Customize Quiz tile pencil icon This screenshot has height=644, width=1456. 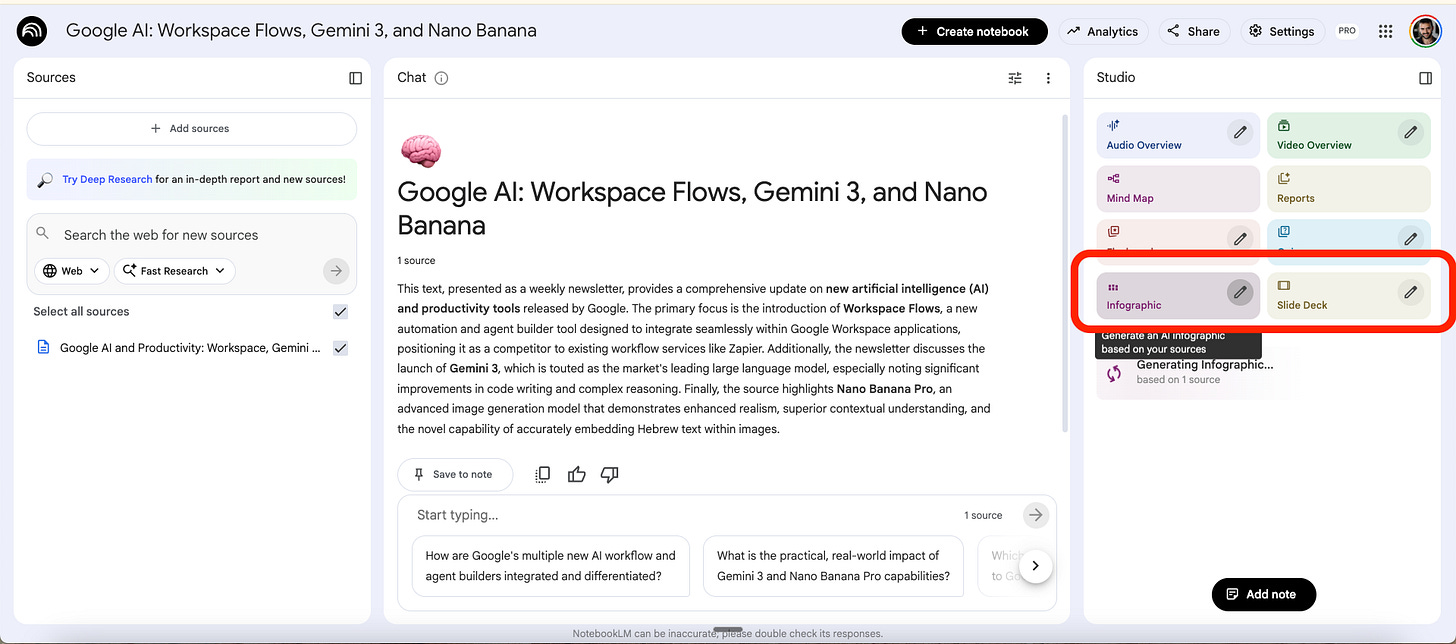click(1410, 239)
